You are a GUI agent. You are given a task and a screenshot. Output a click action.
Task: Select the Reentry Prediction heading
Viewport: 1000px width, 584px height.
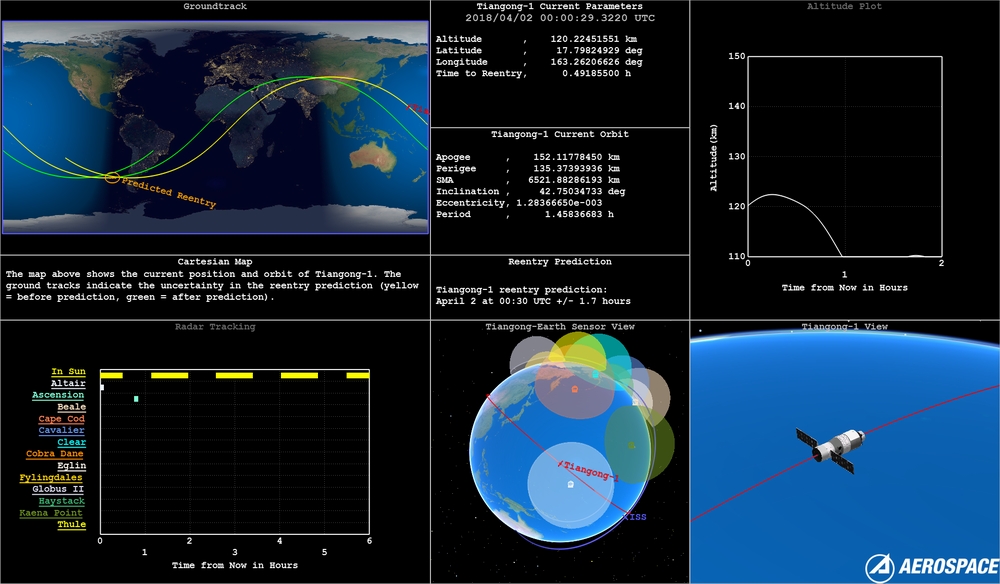click(560, 261)
